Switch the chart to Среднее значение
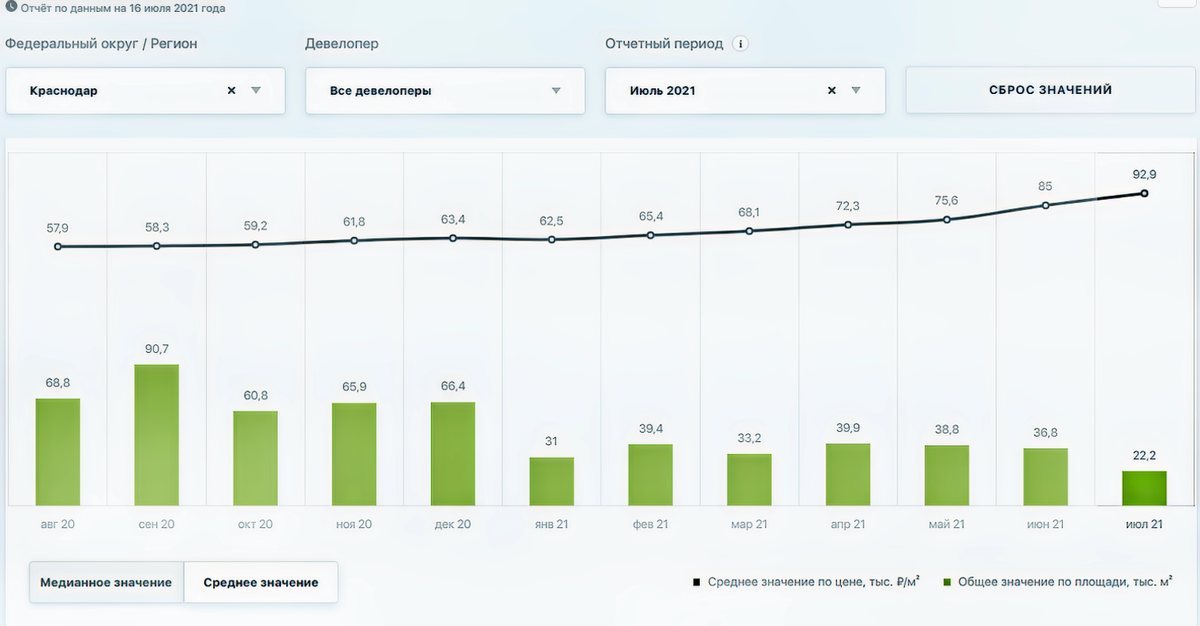 tap(260, 581)
